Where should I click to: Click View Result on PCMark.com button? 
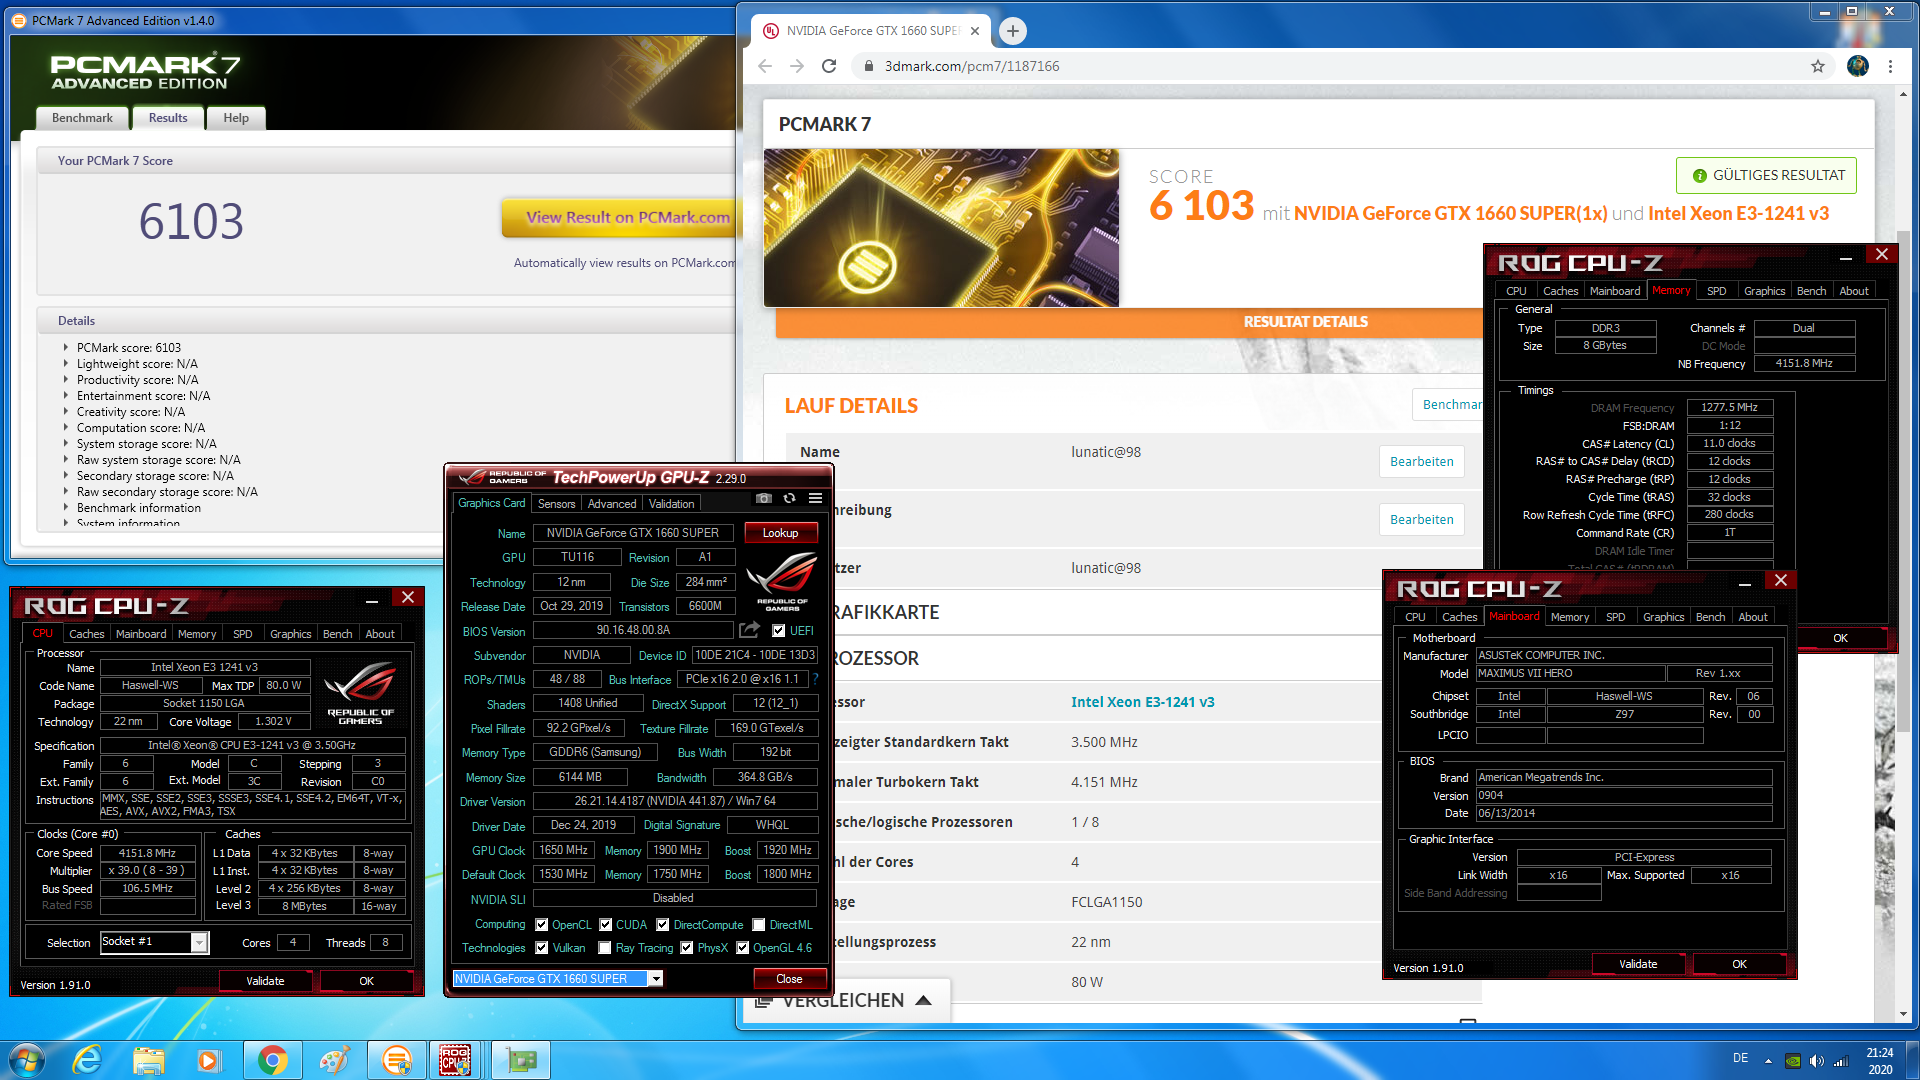pos(618,217)
